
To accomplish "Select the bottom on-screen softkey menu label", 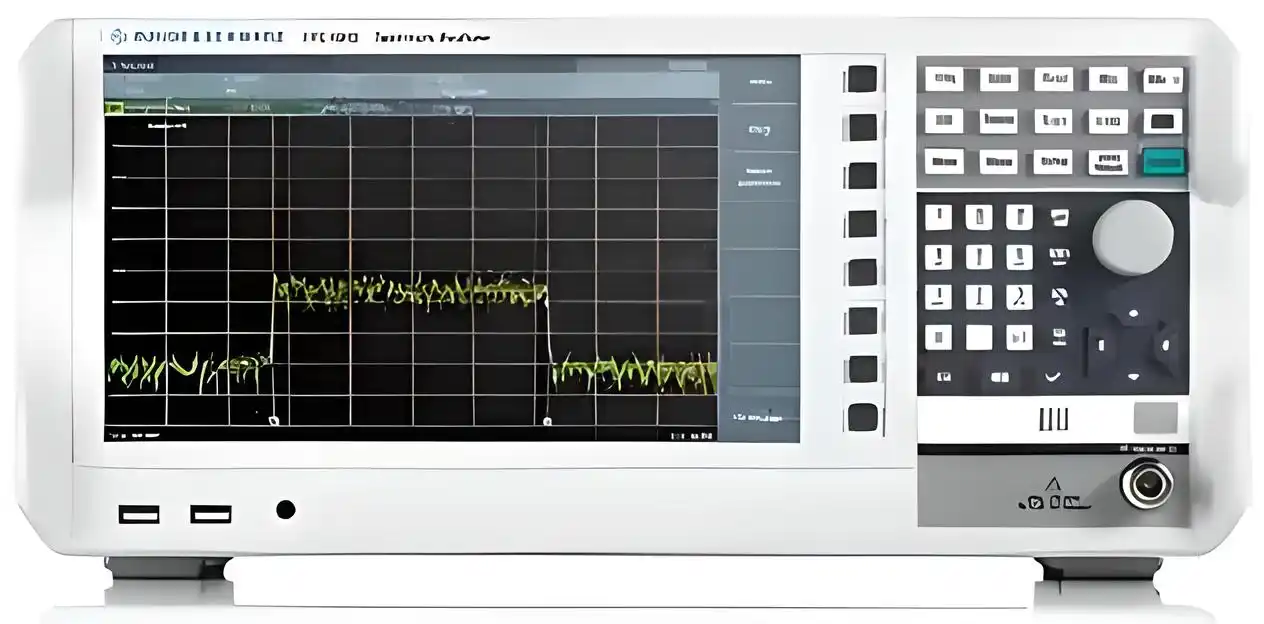I will click(759, 415).
